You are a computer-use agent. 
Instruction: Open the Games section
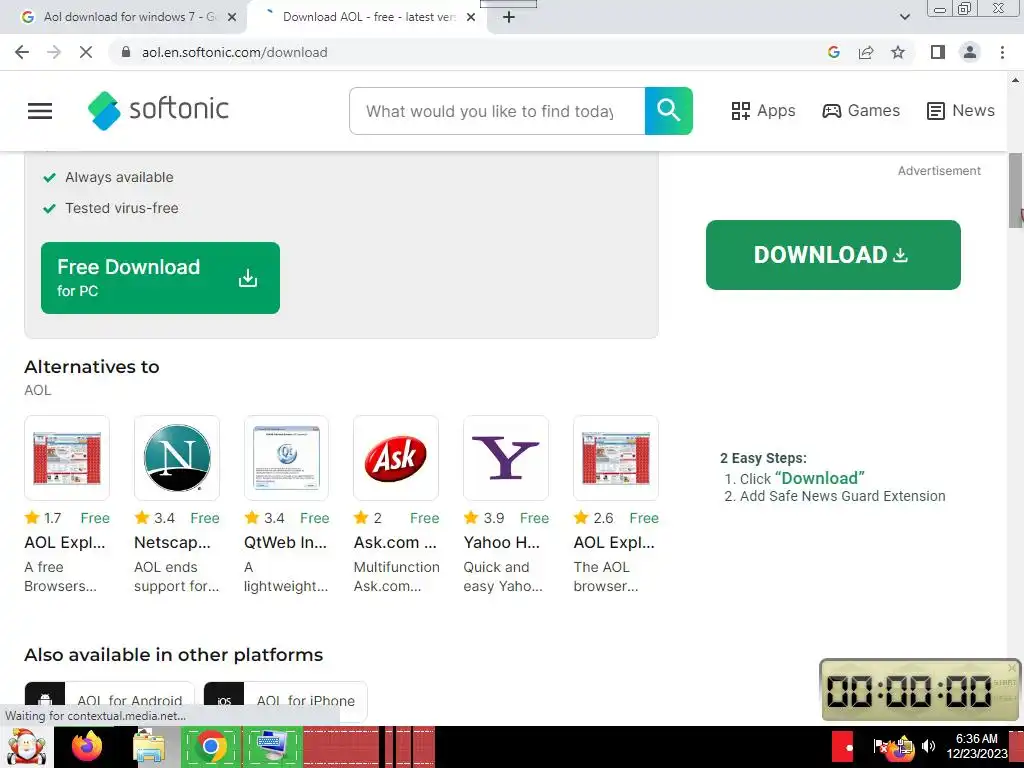861,110
